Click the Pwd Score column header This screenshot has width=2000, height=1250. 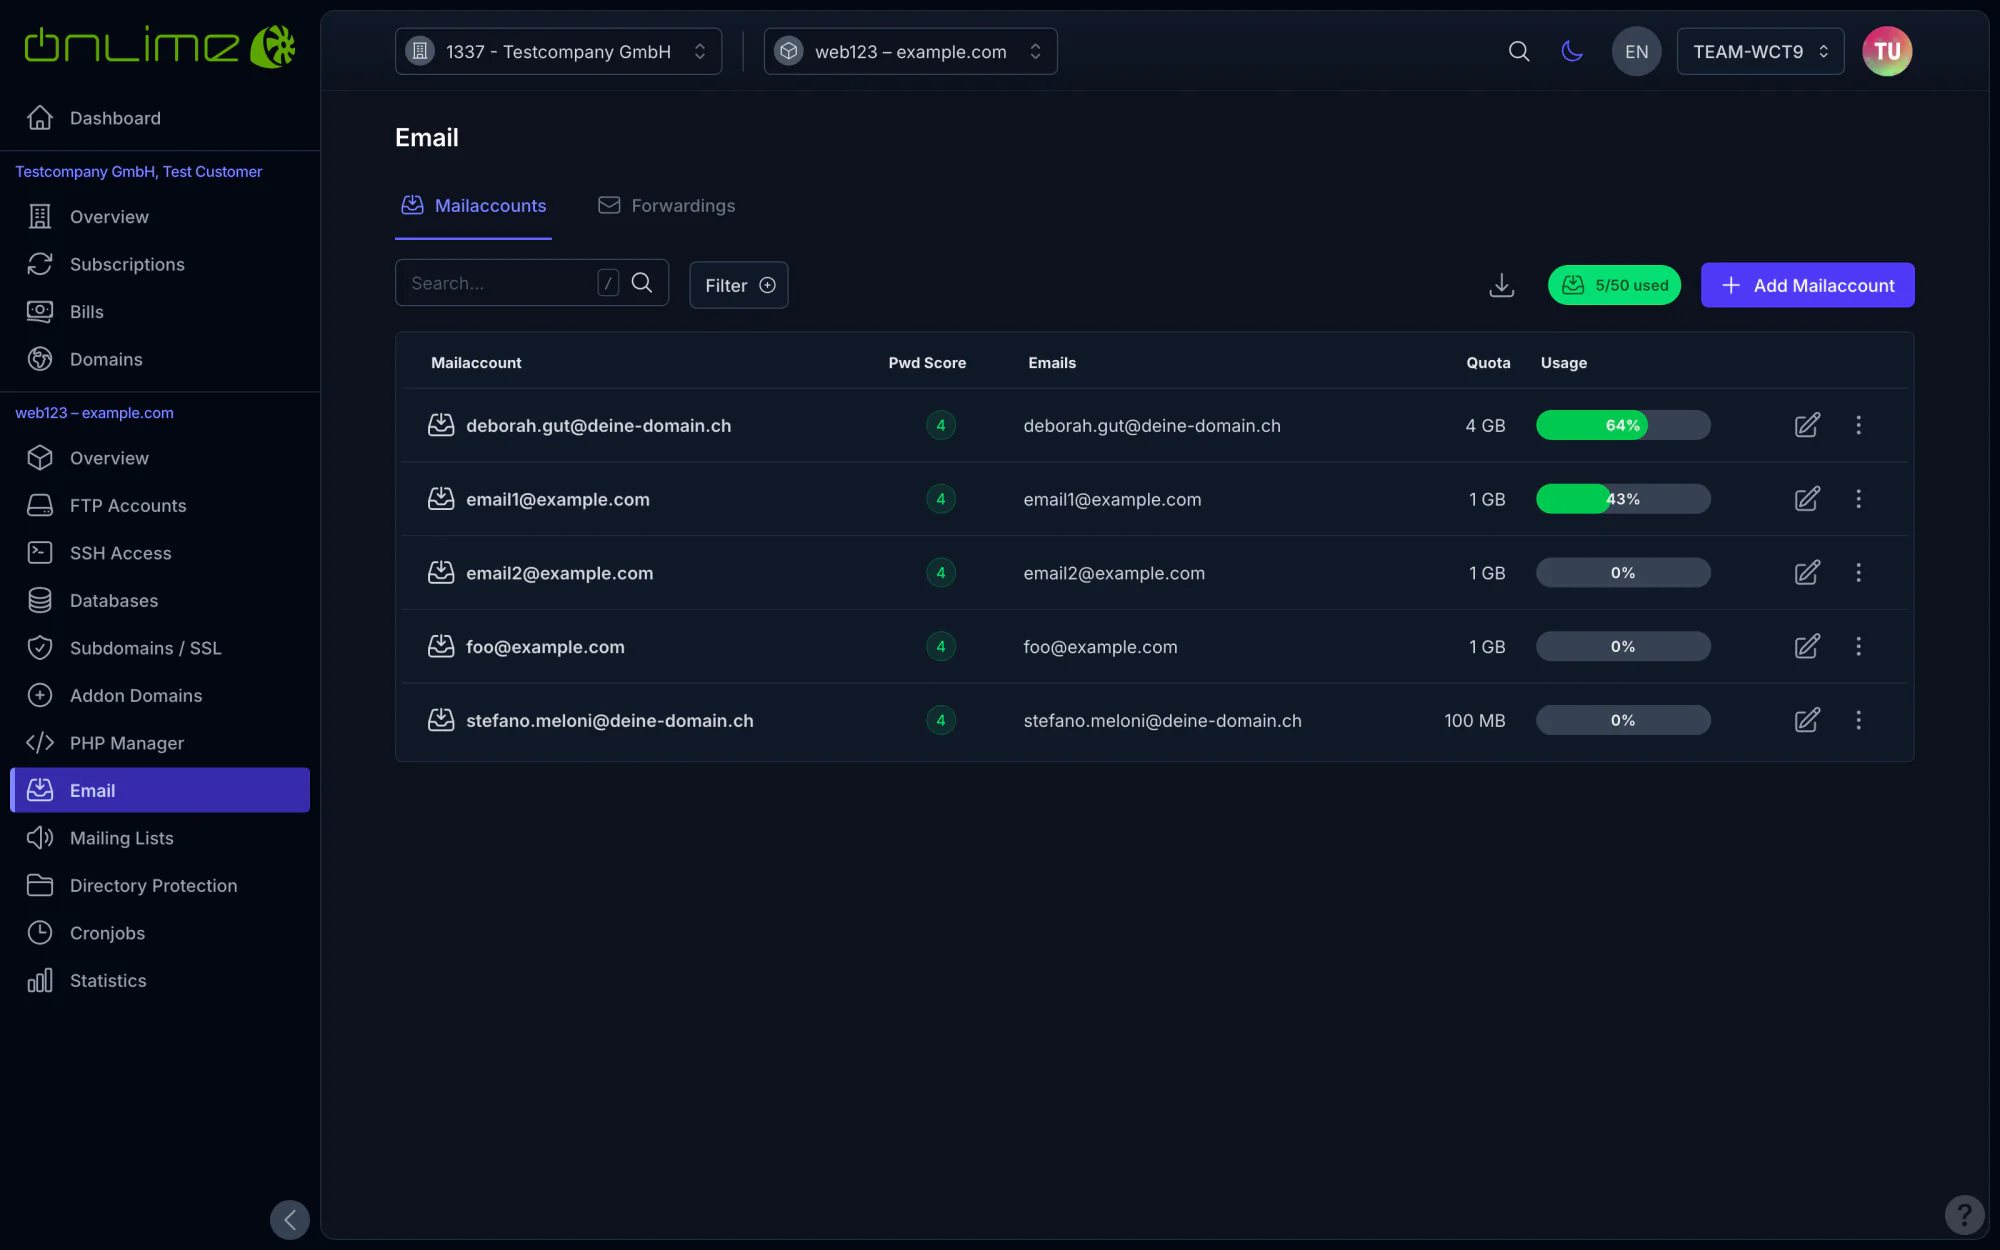point(927,363)
